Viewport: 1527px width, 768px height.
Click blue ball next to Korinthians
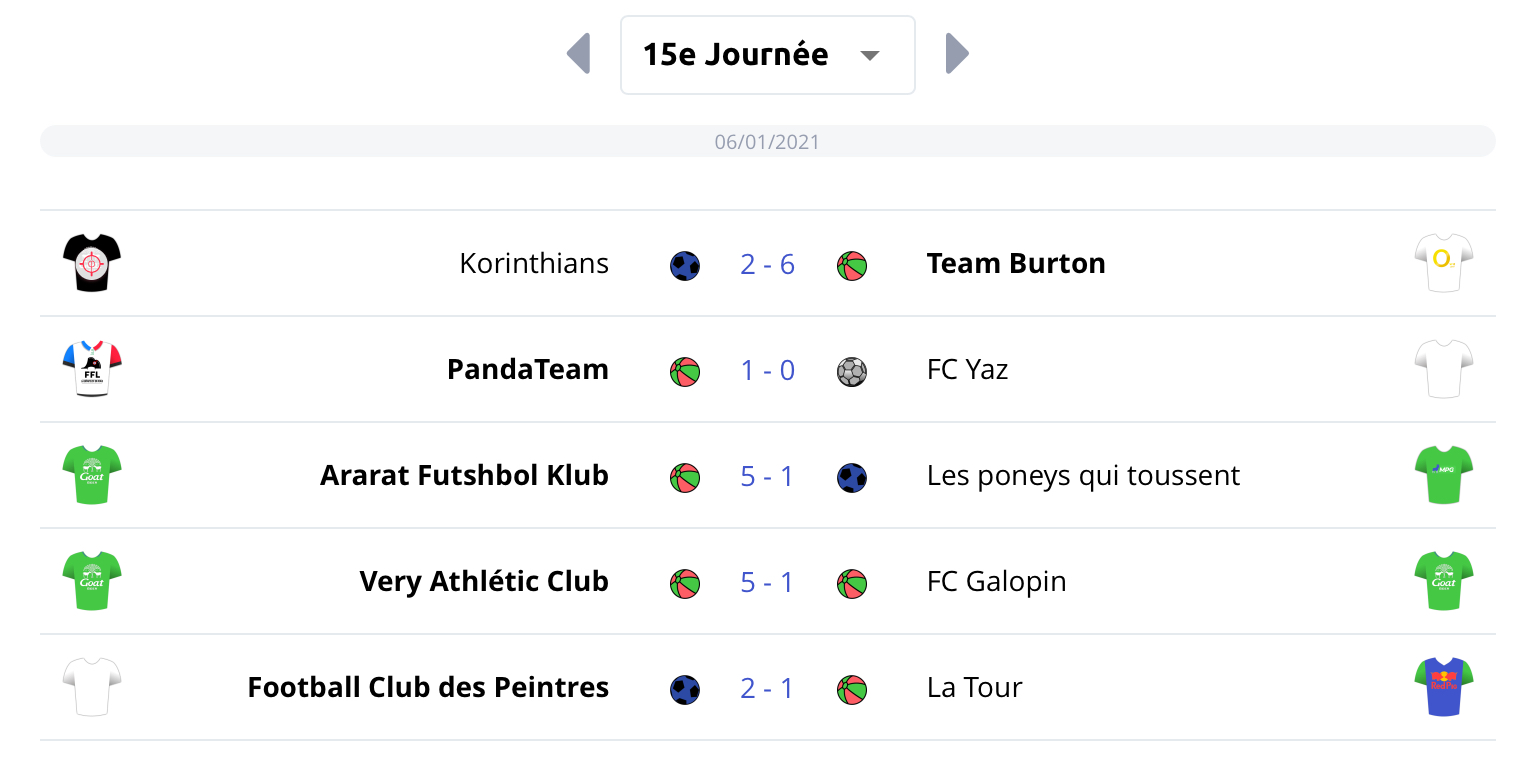tap(685, 266)
